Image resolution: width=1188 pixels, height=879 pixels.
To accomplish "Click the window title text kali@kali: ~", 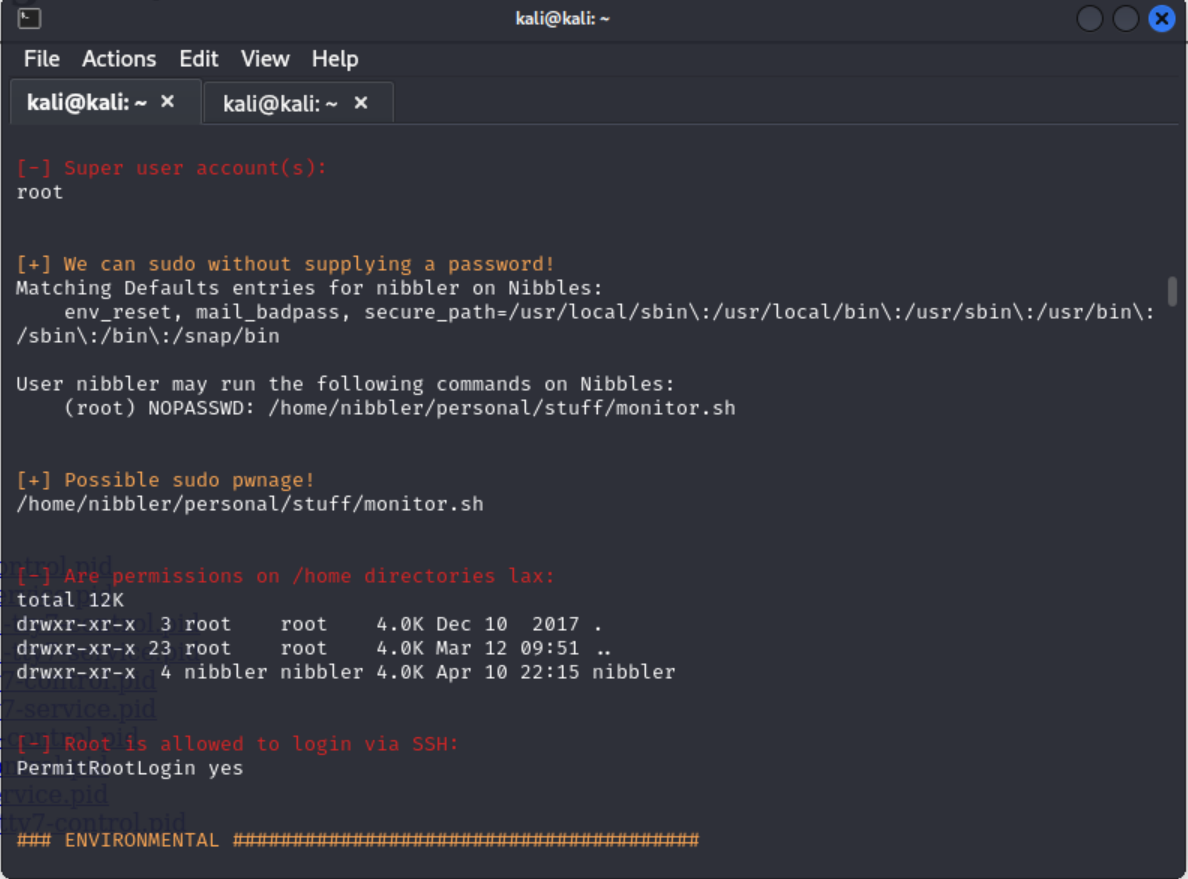I will coord(563,19).
